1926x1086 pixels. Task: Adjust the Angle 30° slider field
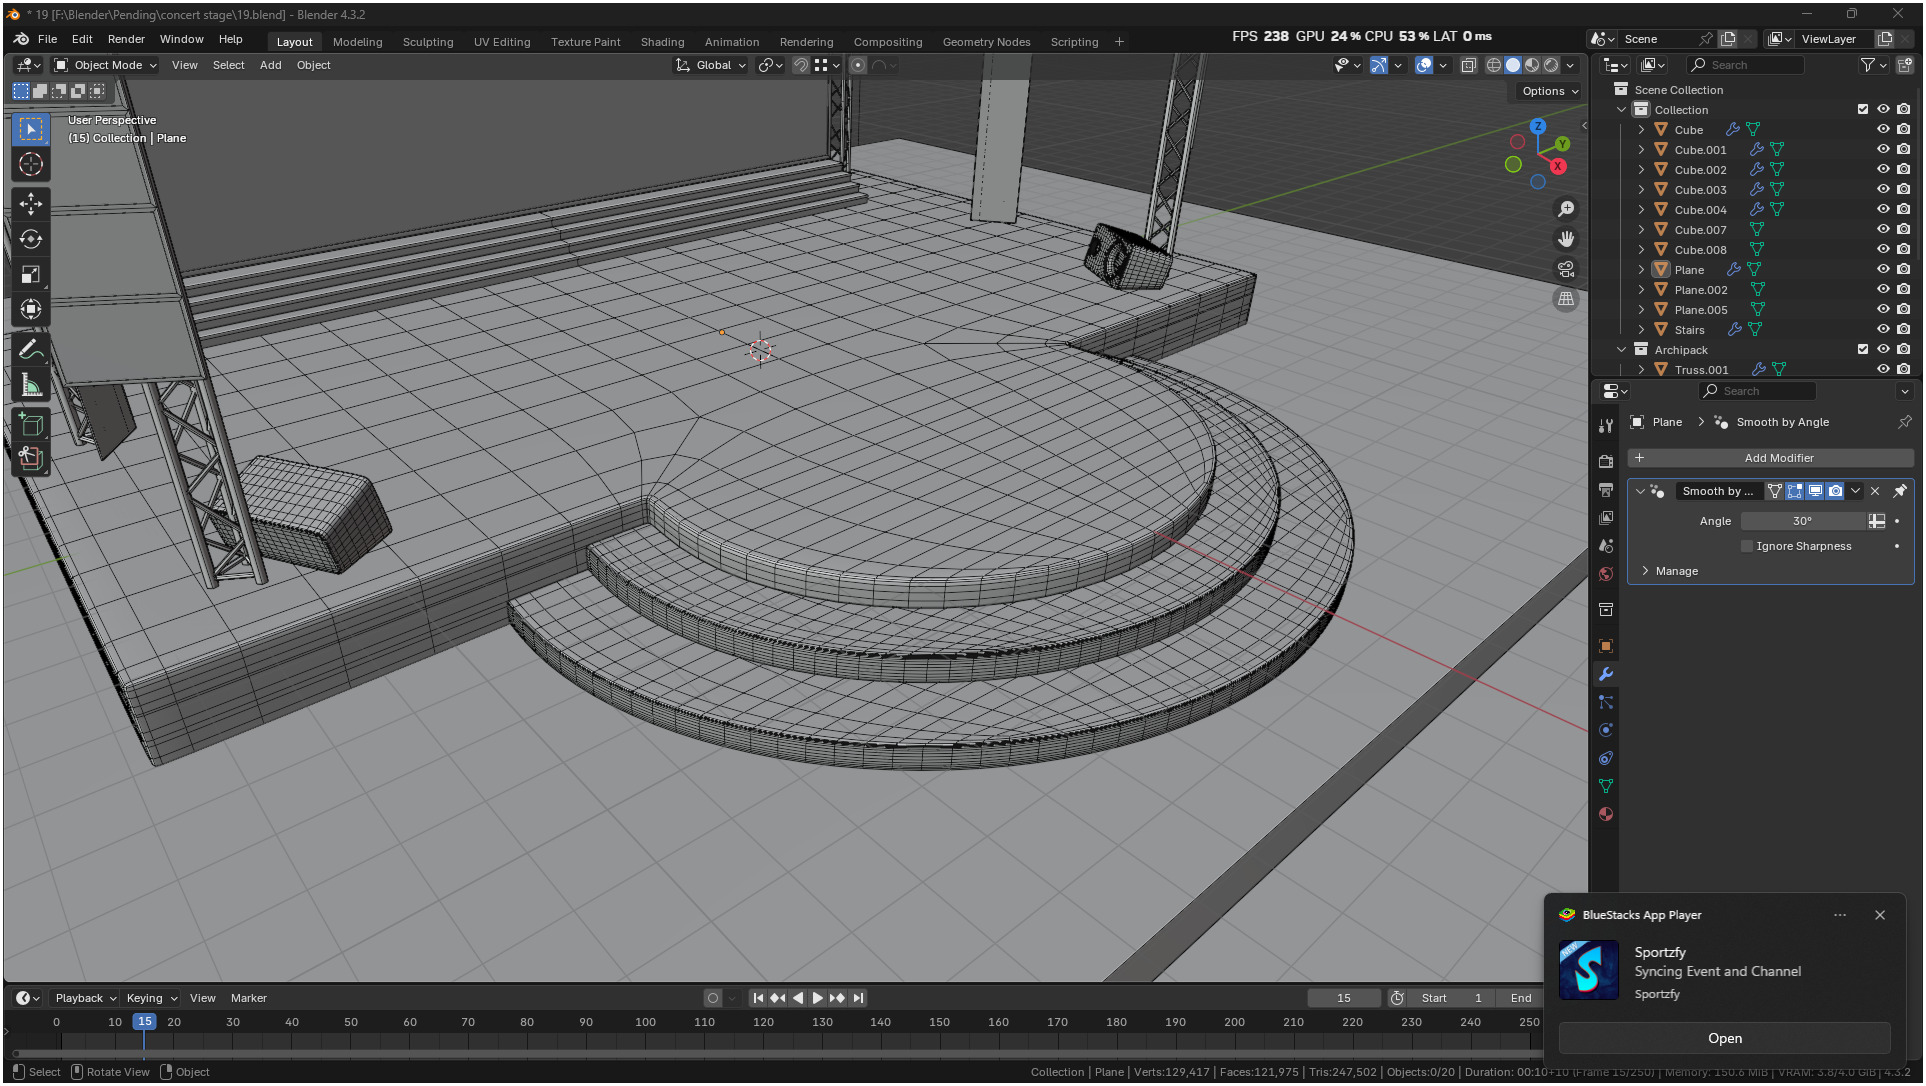(1802, 521)
